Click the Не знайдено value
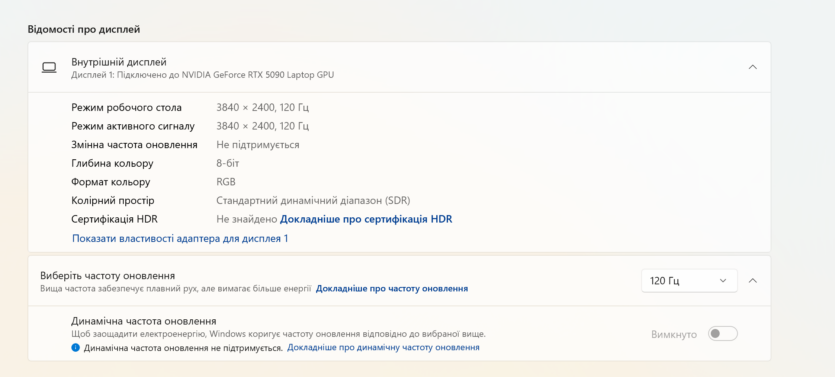This screenshot has height=377, width=835. point(247,219)
